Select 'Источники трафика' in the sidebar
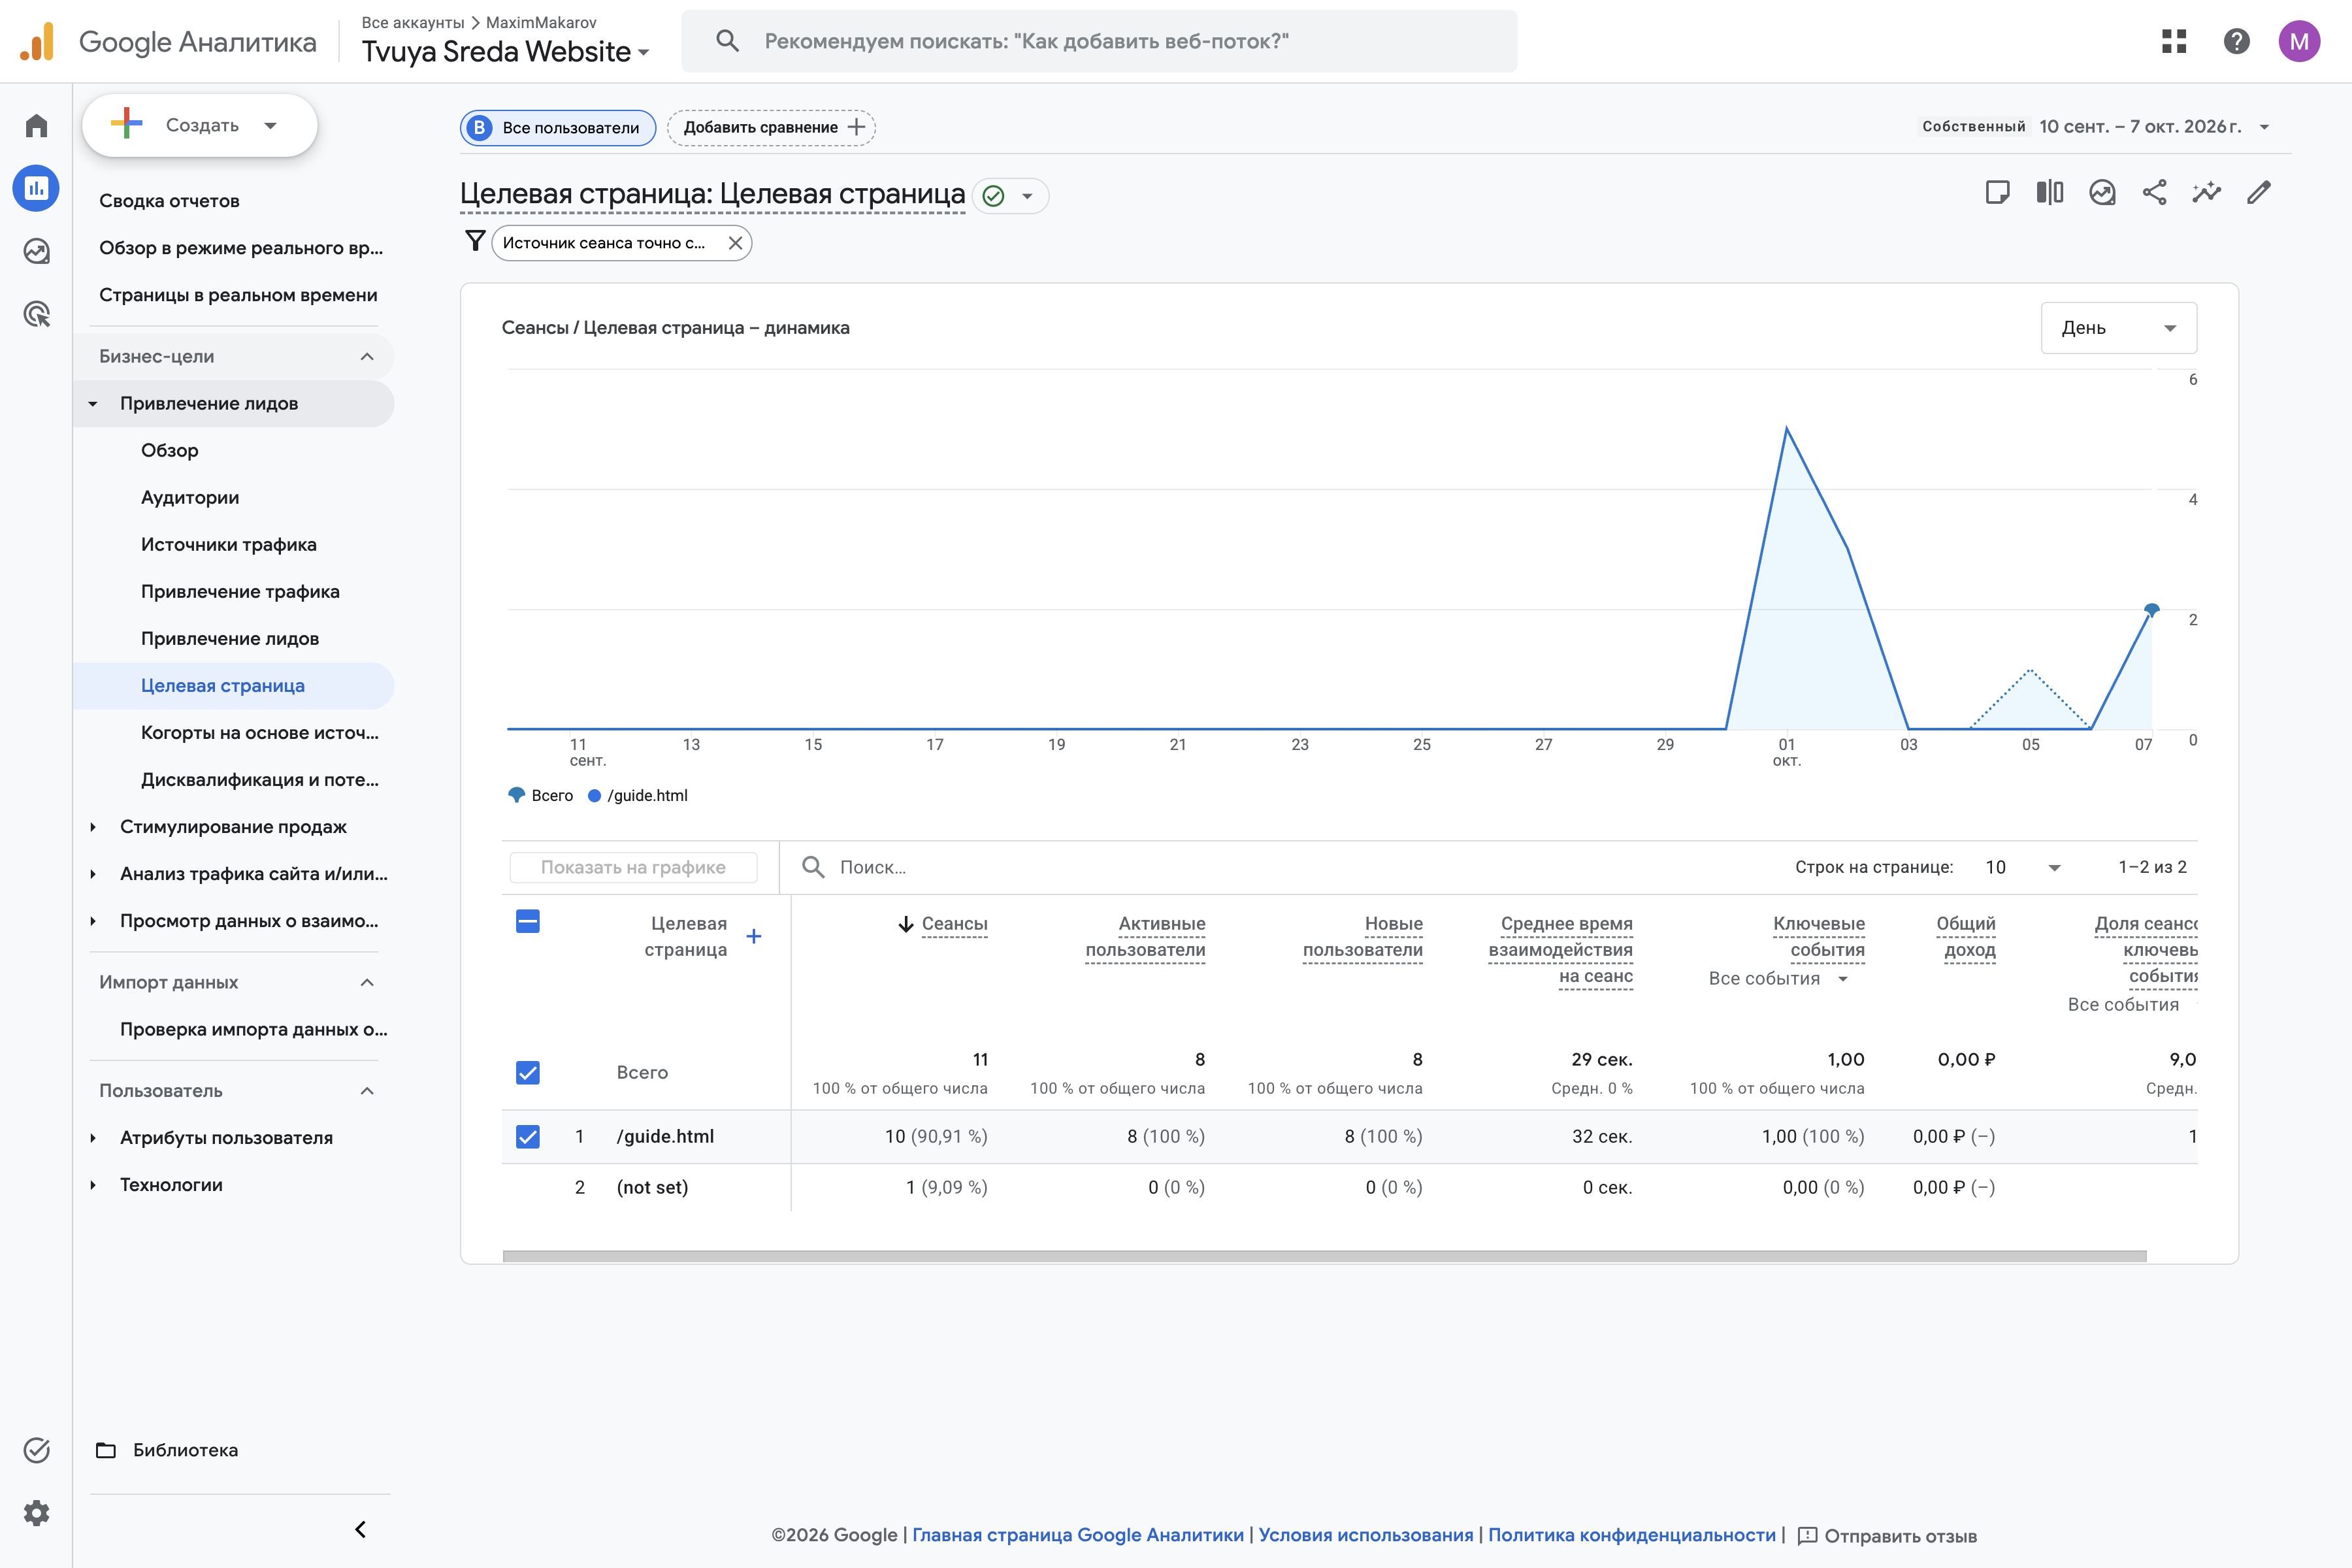Screen dimensions: 2352x1568 pos(228,545)
